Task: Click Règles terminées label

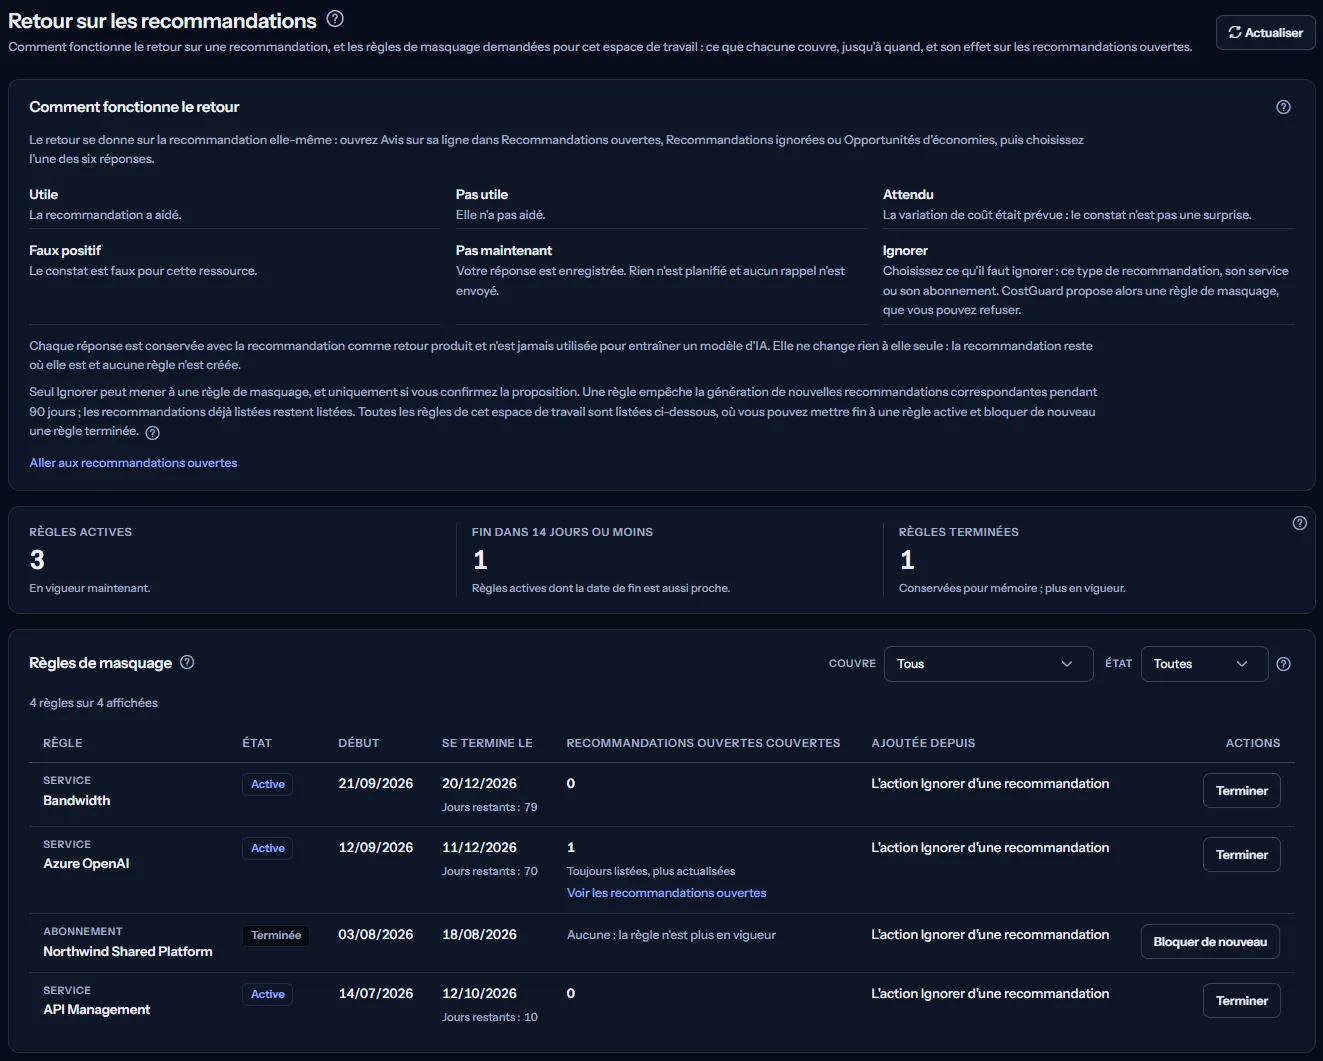Action: 959,532
